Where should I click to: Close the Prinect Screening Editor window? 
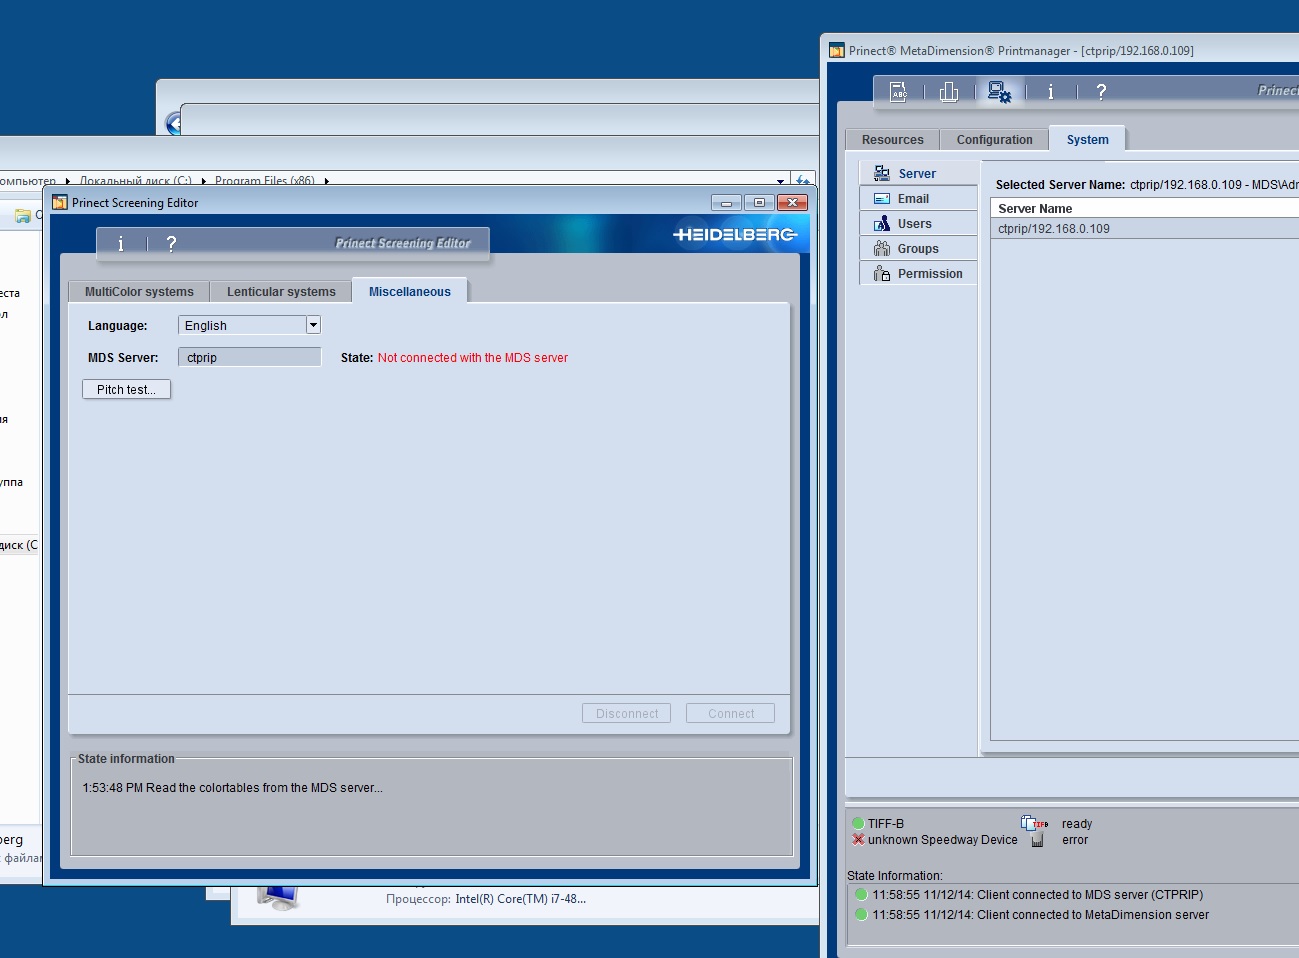pos(793,203)
